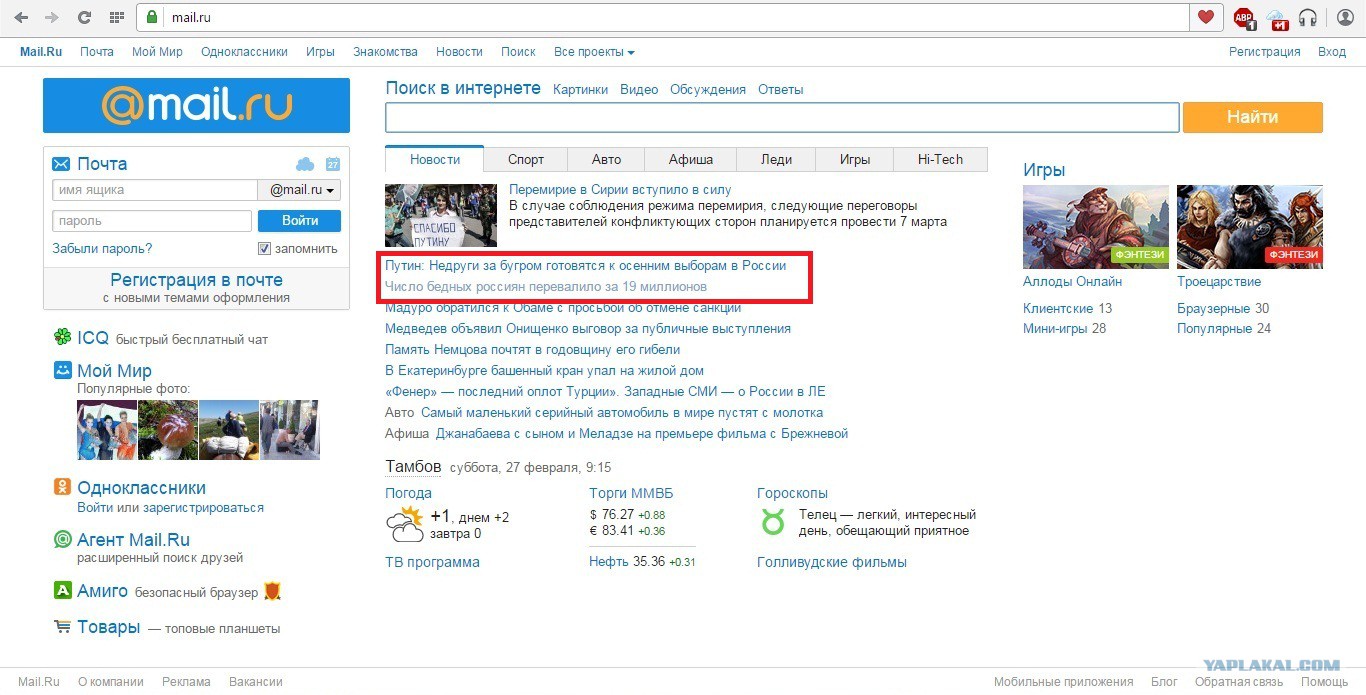Screen dimensions: 1366x695
Task: Click the orange Одноклассники icon
Action: pyautogui.click(x=63, y=487)
